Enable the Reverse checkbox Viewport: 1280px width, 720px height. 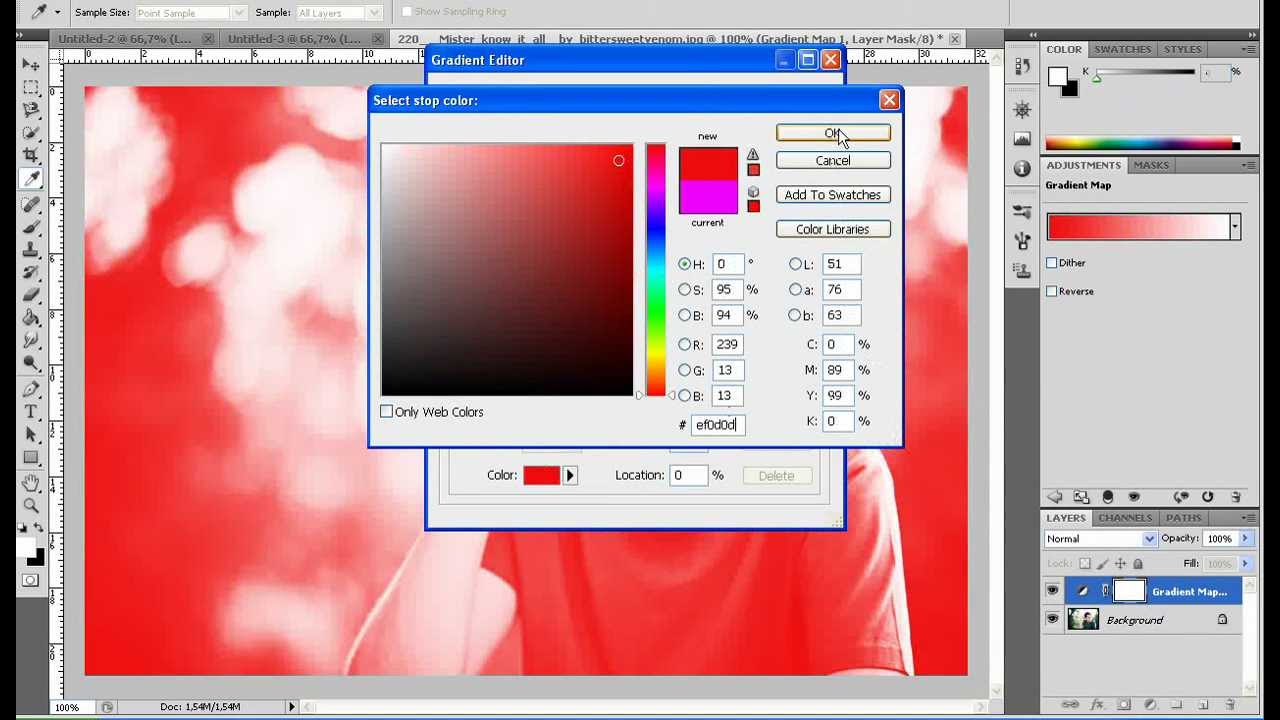pos(1052,291)
